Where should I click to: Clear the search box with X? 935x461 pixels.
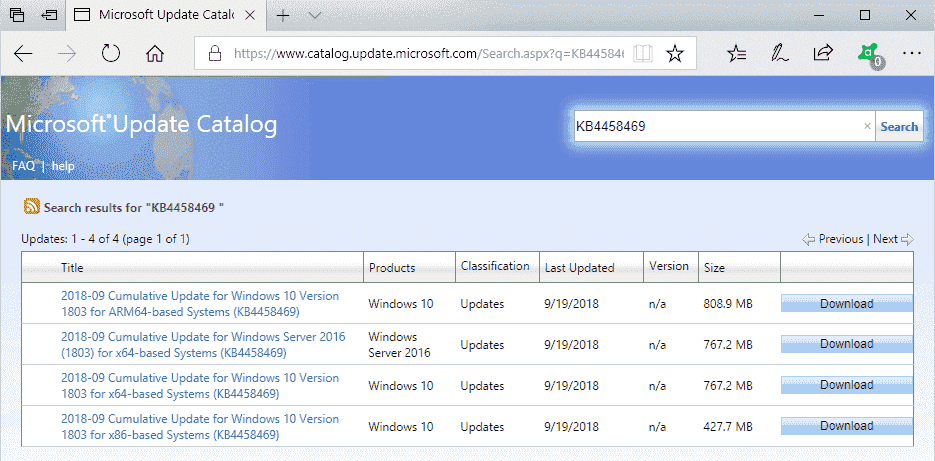pyautogui.click(x=867, y=126)
